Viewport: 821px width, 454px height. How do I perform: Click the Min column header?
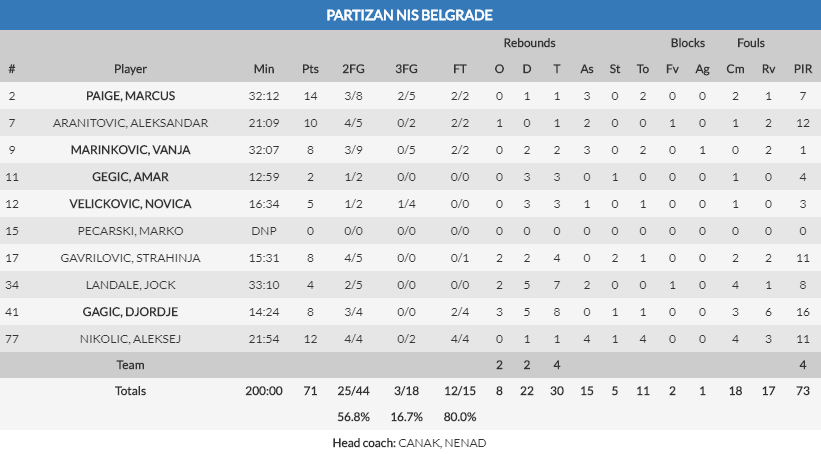[264, 69]
